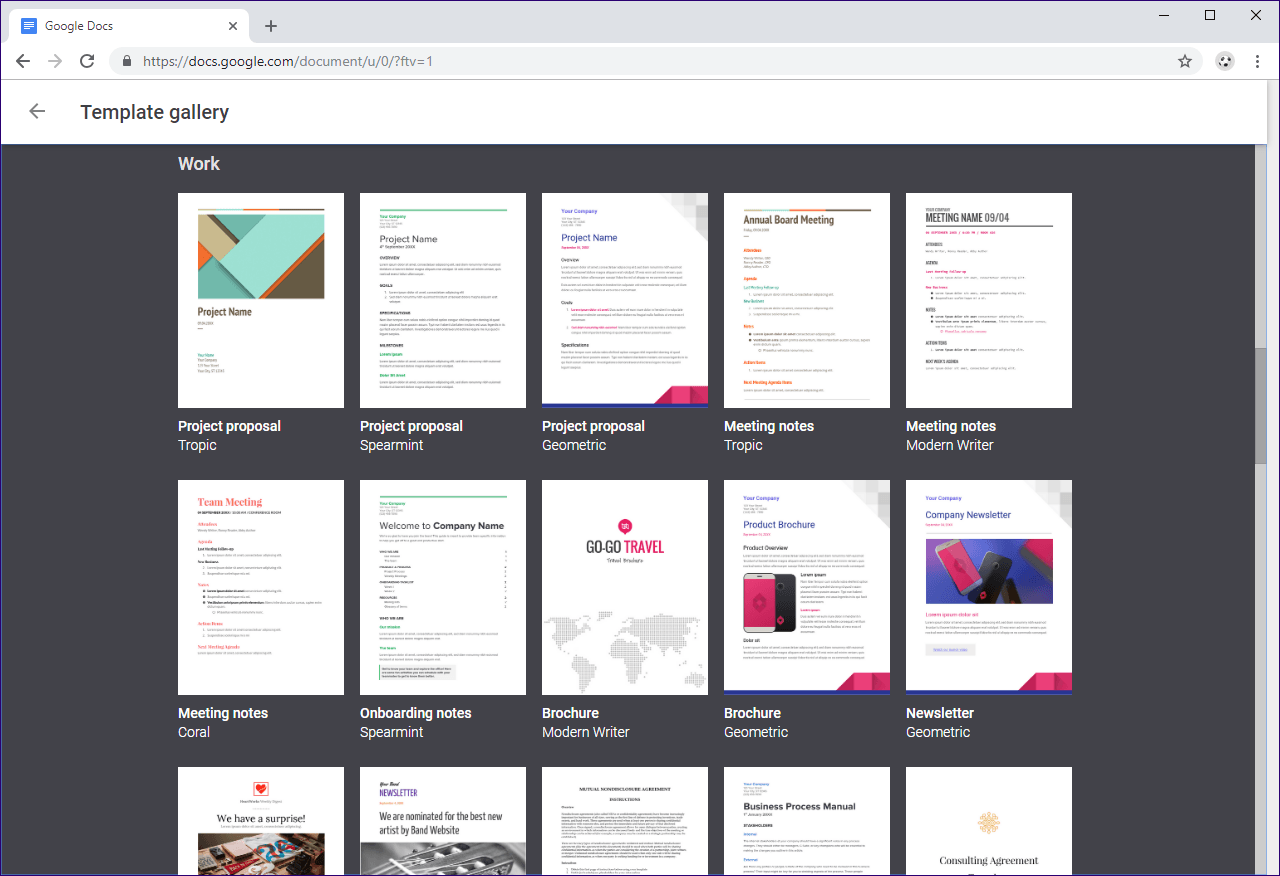Open the Newsletter Geometric template thumbnail
The width and height of the screenshot is (1280, 876).
point(989,587)
